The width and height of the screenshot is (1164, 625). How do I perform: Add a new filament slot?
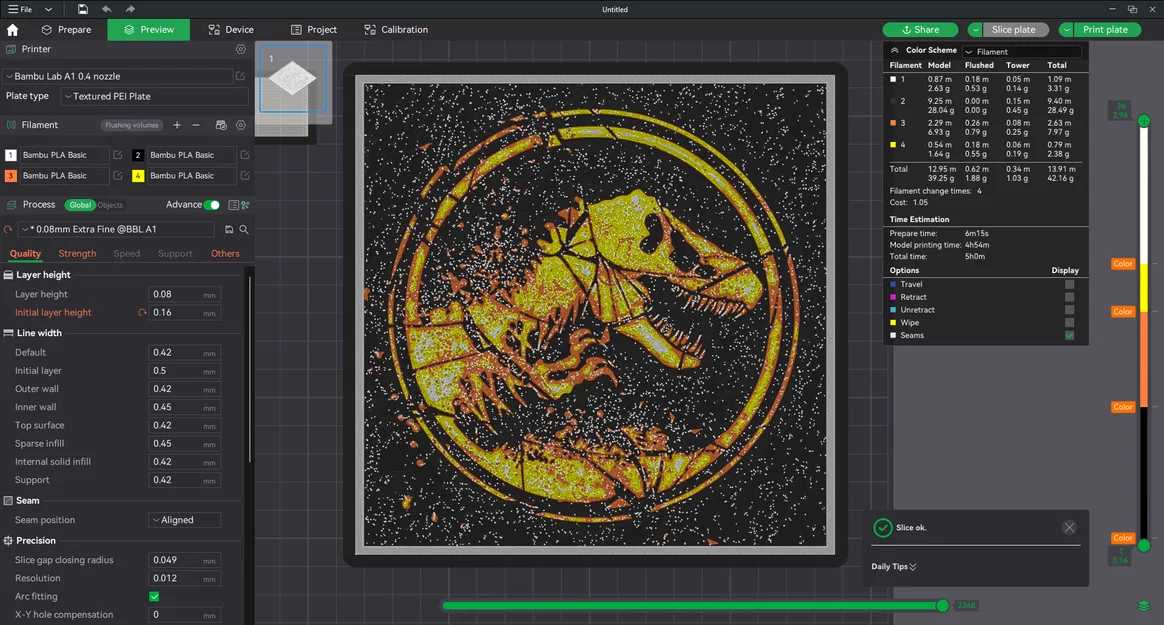(x=177, y=125)
